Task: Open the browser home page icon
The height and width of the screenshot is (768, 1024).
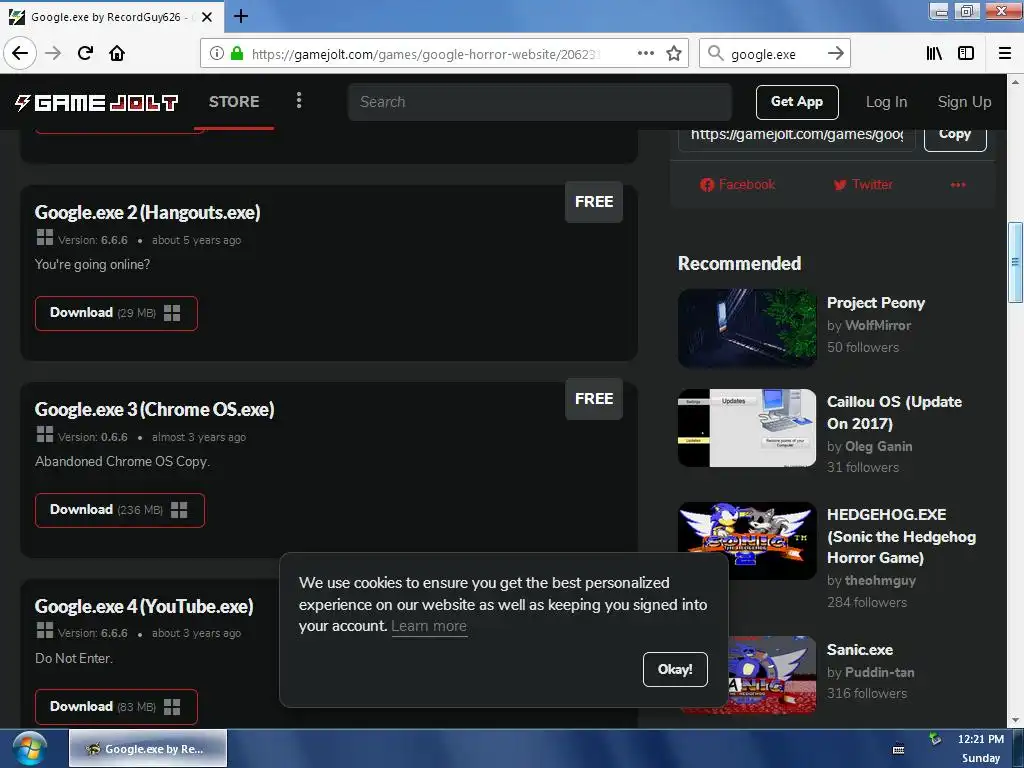Action: [x=117, y=53]
